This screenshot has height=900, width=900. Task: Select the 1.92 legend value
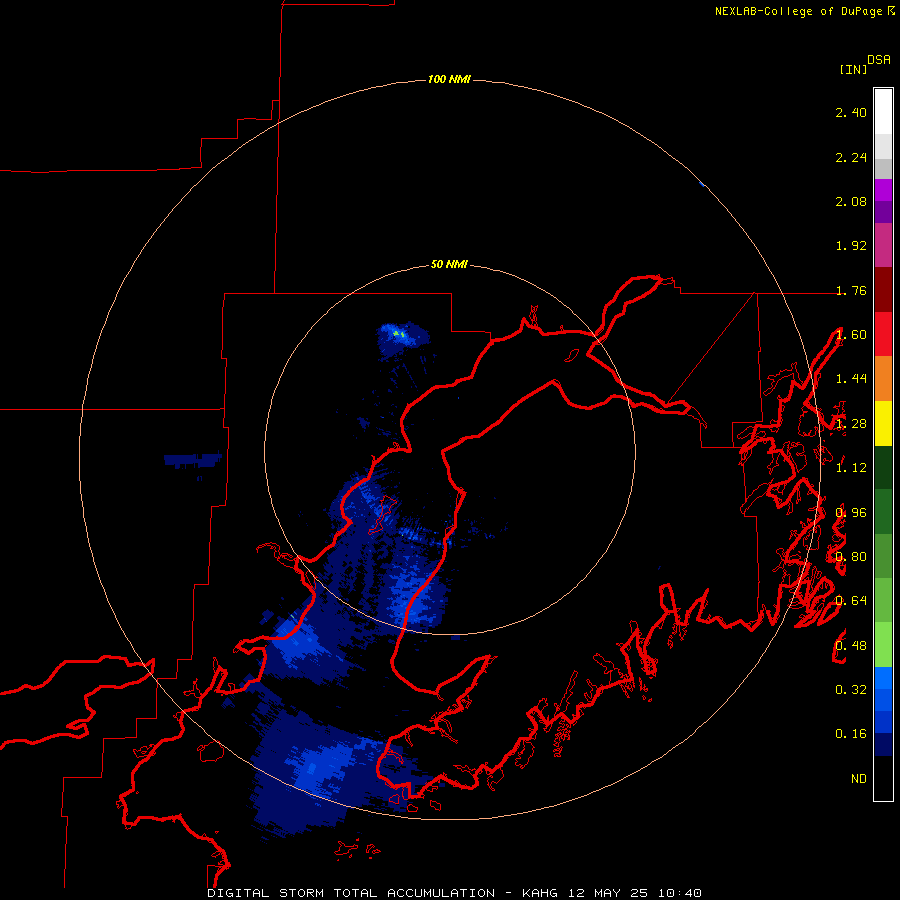851,246
